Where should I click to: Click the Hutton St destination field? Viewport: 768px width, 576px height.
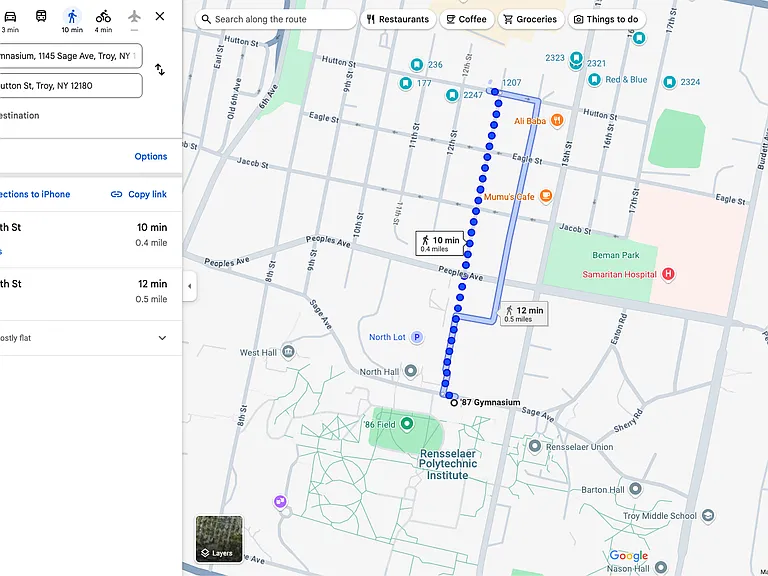pos(69,86)
